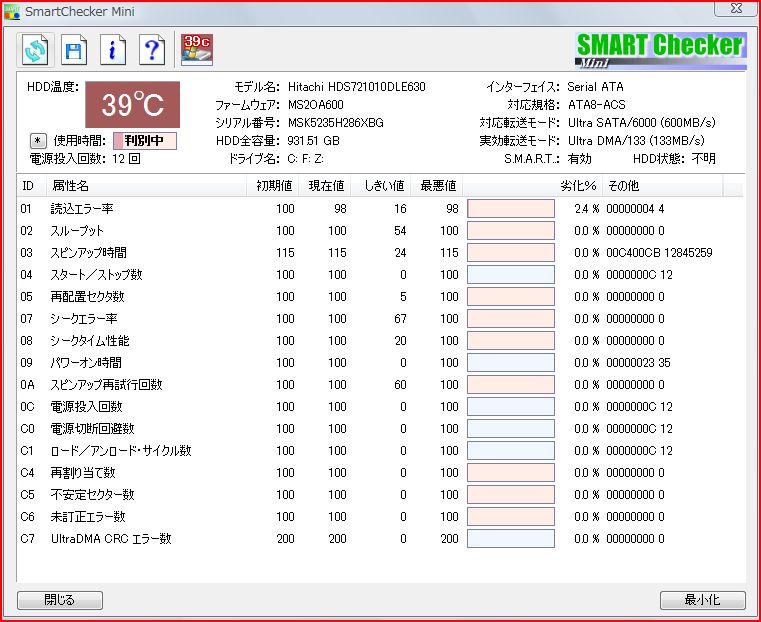The height and width of the screenshot is (622, 761).
Task: Click the 現在値 column header
Action: coord(325,186)
